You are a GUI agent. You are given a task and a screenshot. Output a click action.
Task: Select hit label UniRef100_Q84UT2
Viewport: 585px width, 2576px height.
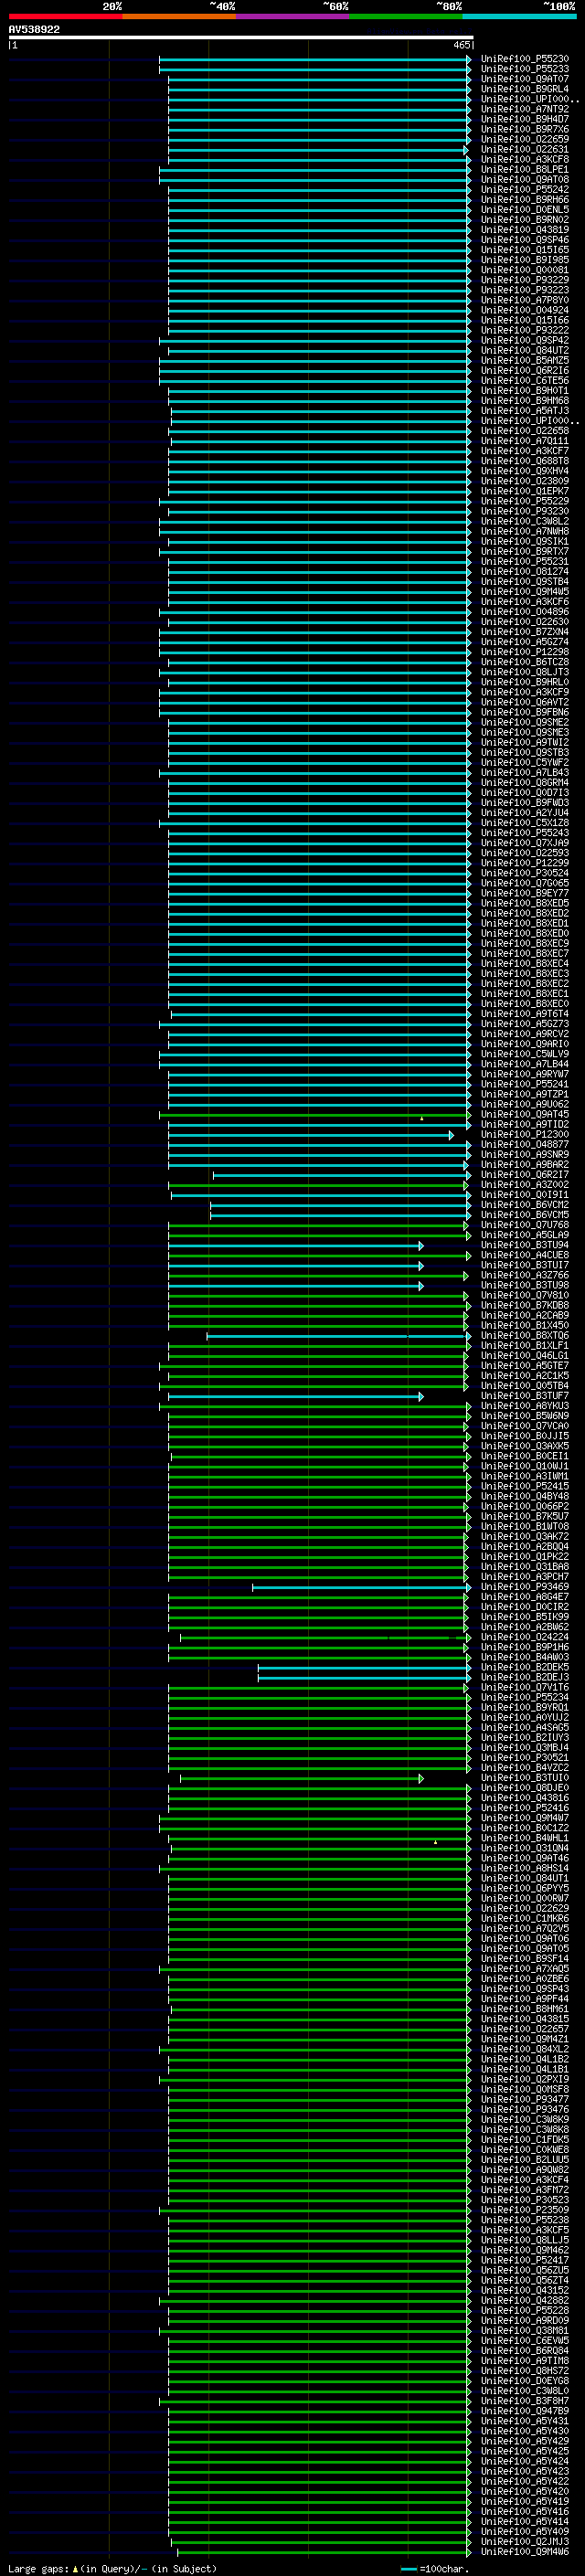(524, 351)
